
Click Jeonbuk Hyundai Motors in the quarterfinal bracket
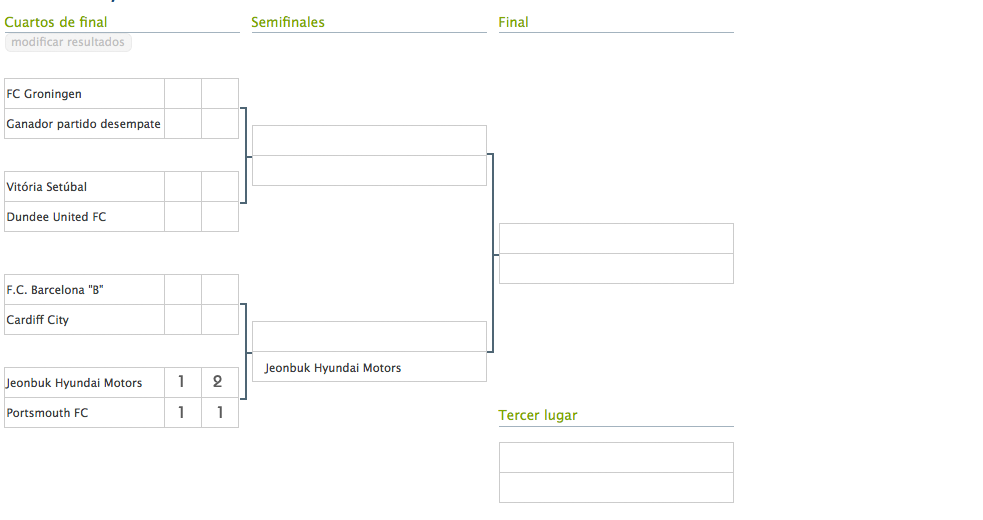tap(84, 383)
